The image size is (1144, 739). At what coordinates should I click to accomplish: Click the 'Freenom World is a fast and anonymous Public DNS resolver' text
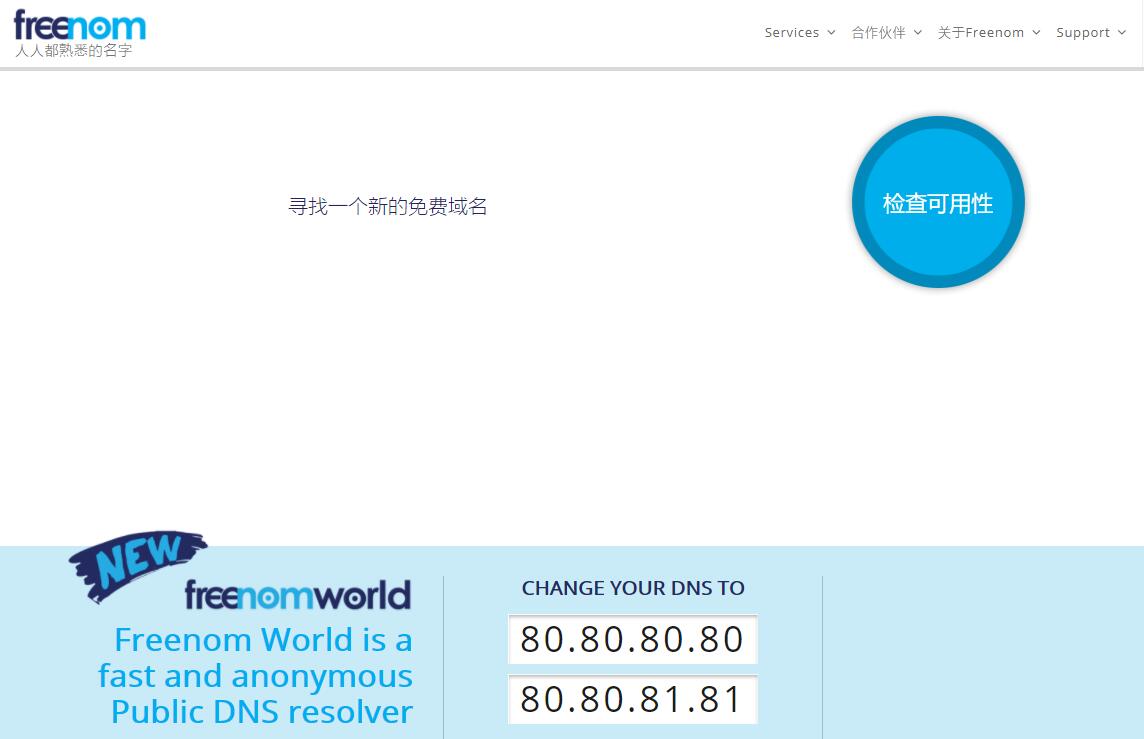click(x=255, y=676)
